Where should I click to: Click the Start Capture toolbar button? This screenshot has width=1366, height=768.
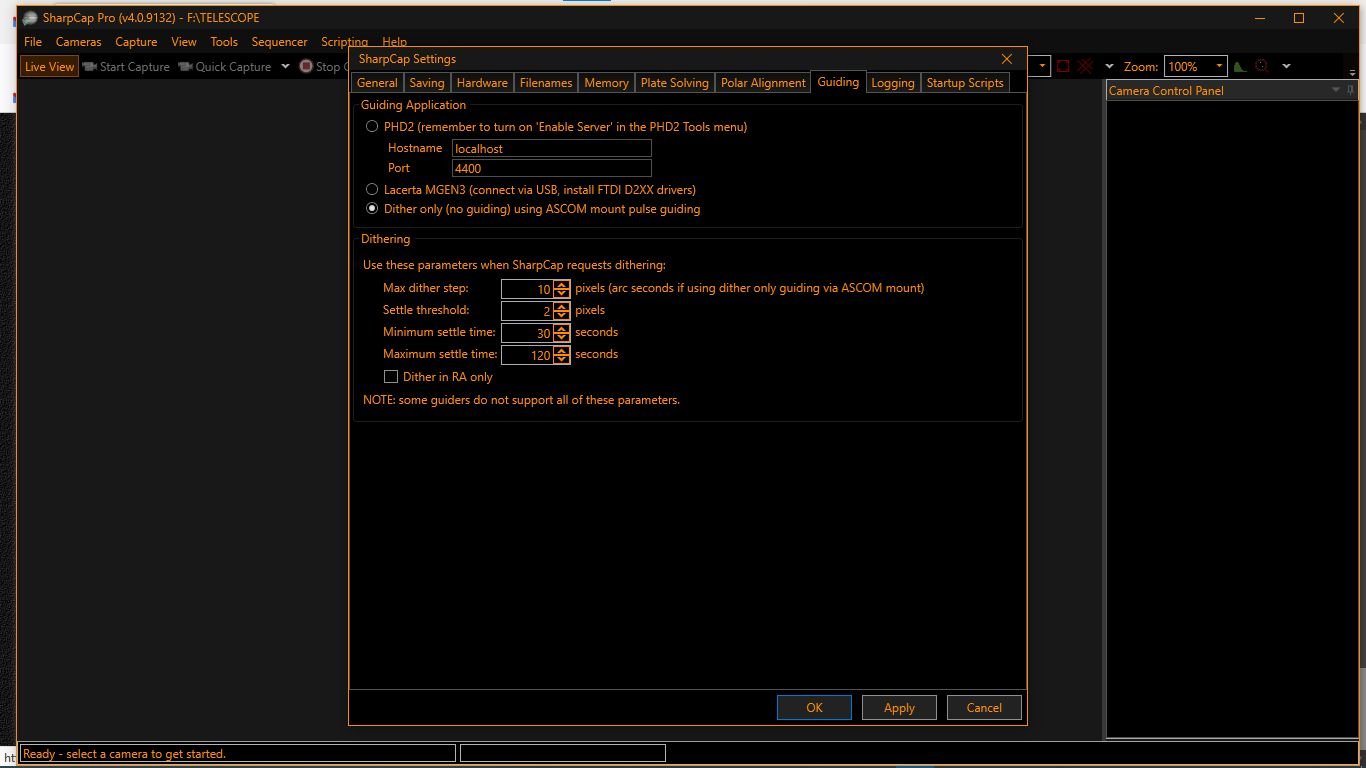pos(127,67)
